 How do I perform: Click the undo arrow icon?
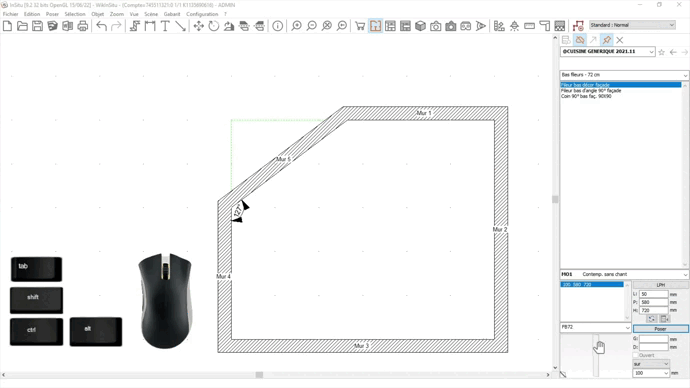[101, 26]
